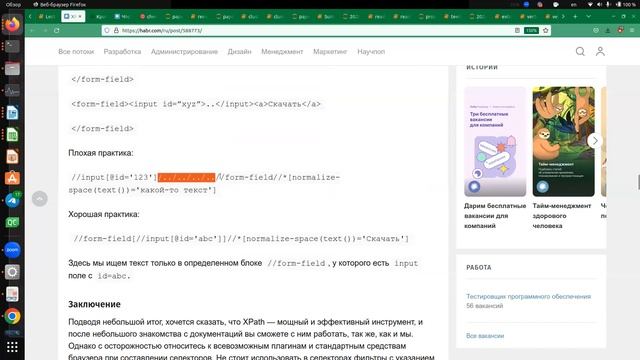Viewport: 640px width, 360px height.
Task: Open the Дизайн section
Action: [x=239, y=51]
